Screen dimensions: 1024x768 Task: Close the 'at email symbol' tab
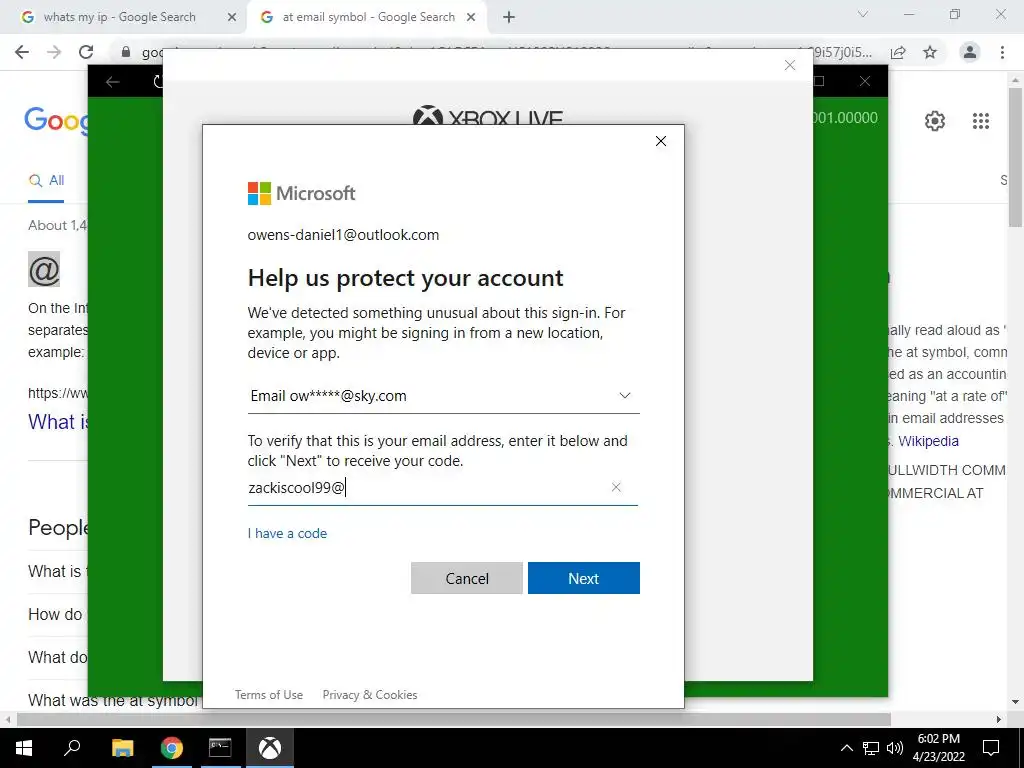pos(471,18)
